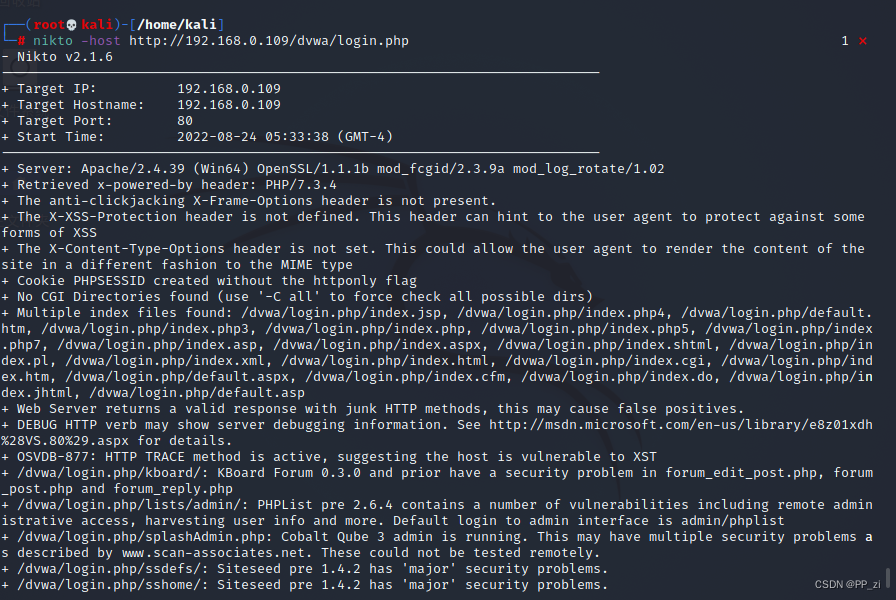The width and height of the screenshot is (896, 600).
Task: Click the Nikto v2.1.6 version line
Action: tap(65, 56)
